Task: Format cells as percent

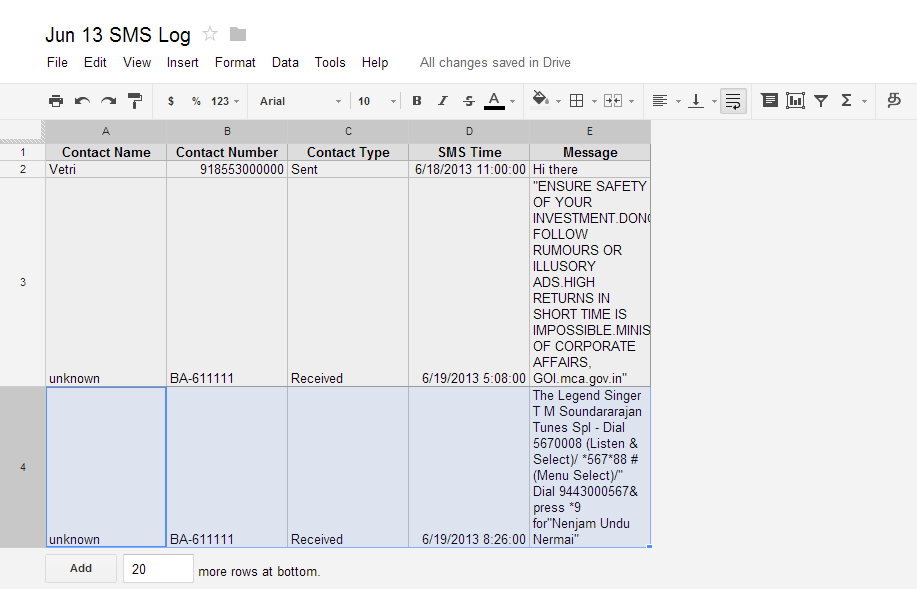Action: (196, 101)
